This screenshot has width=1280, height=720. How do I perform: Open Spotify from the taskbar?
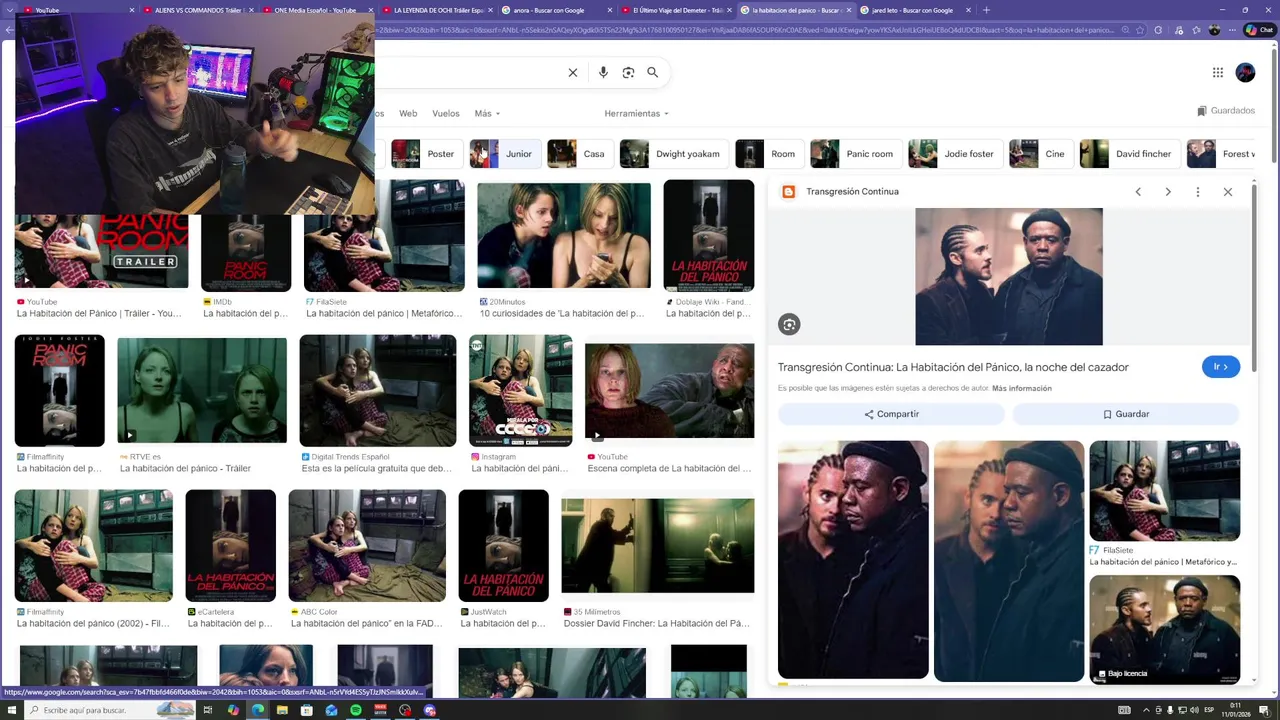[x=356, y=710]
